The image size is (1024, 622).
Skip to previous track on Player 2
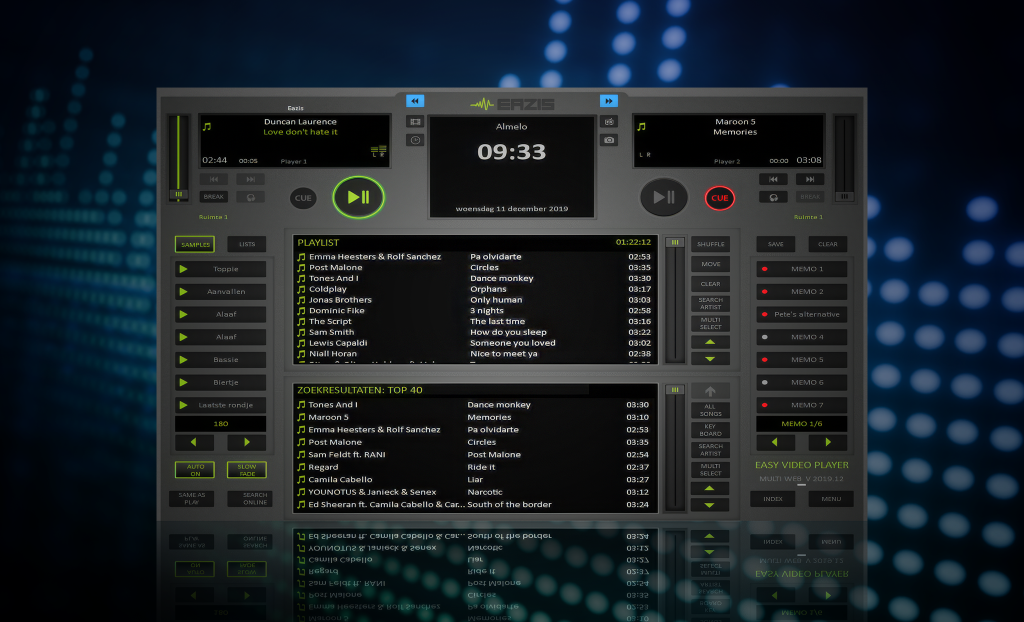pos(773,179)
